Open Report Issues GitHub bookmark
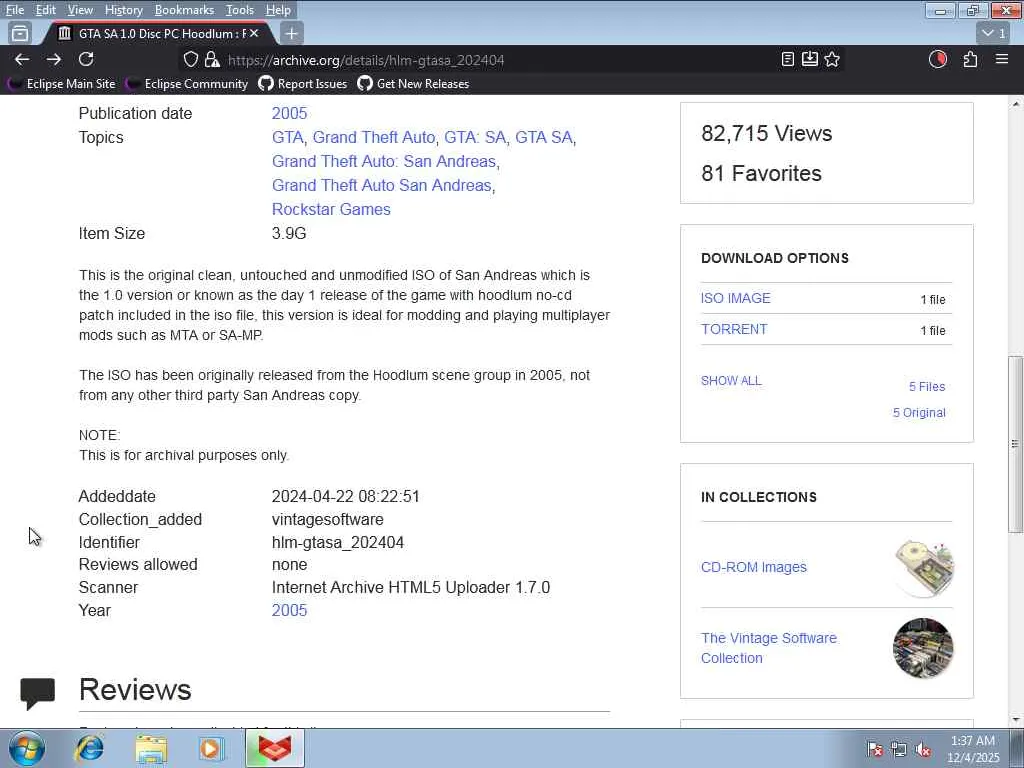This screenshot has width=1024, height=768. pyautogui.click(x=302, y=84)
